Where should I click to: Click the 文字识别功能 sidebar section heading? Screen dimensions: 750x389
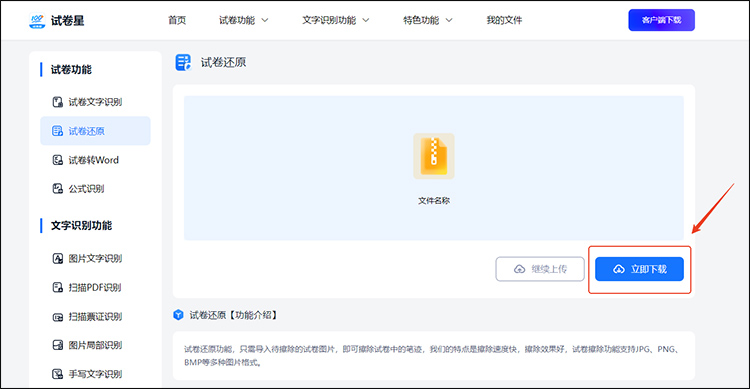pos(81,225)
